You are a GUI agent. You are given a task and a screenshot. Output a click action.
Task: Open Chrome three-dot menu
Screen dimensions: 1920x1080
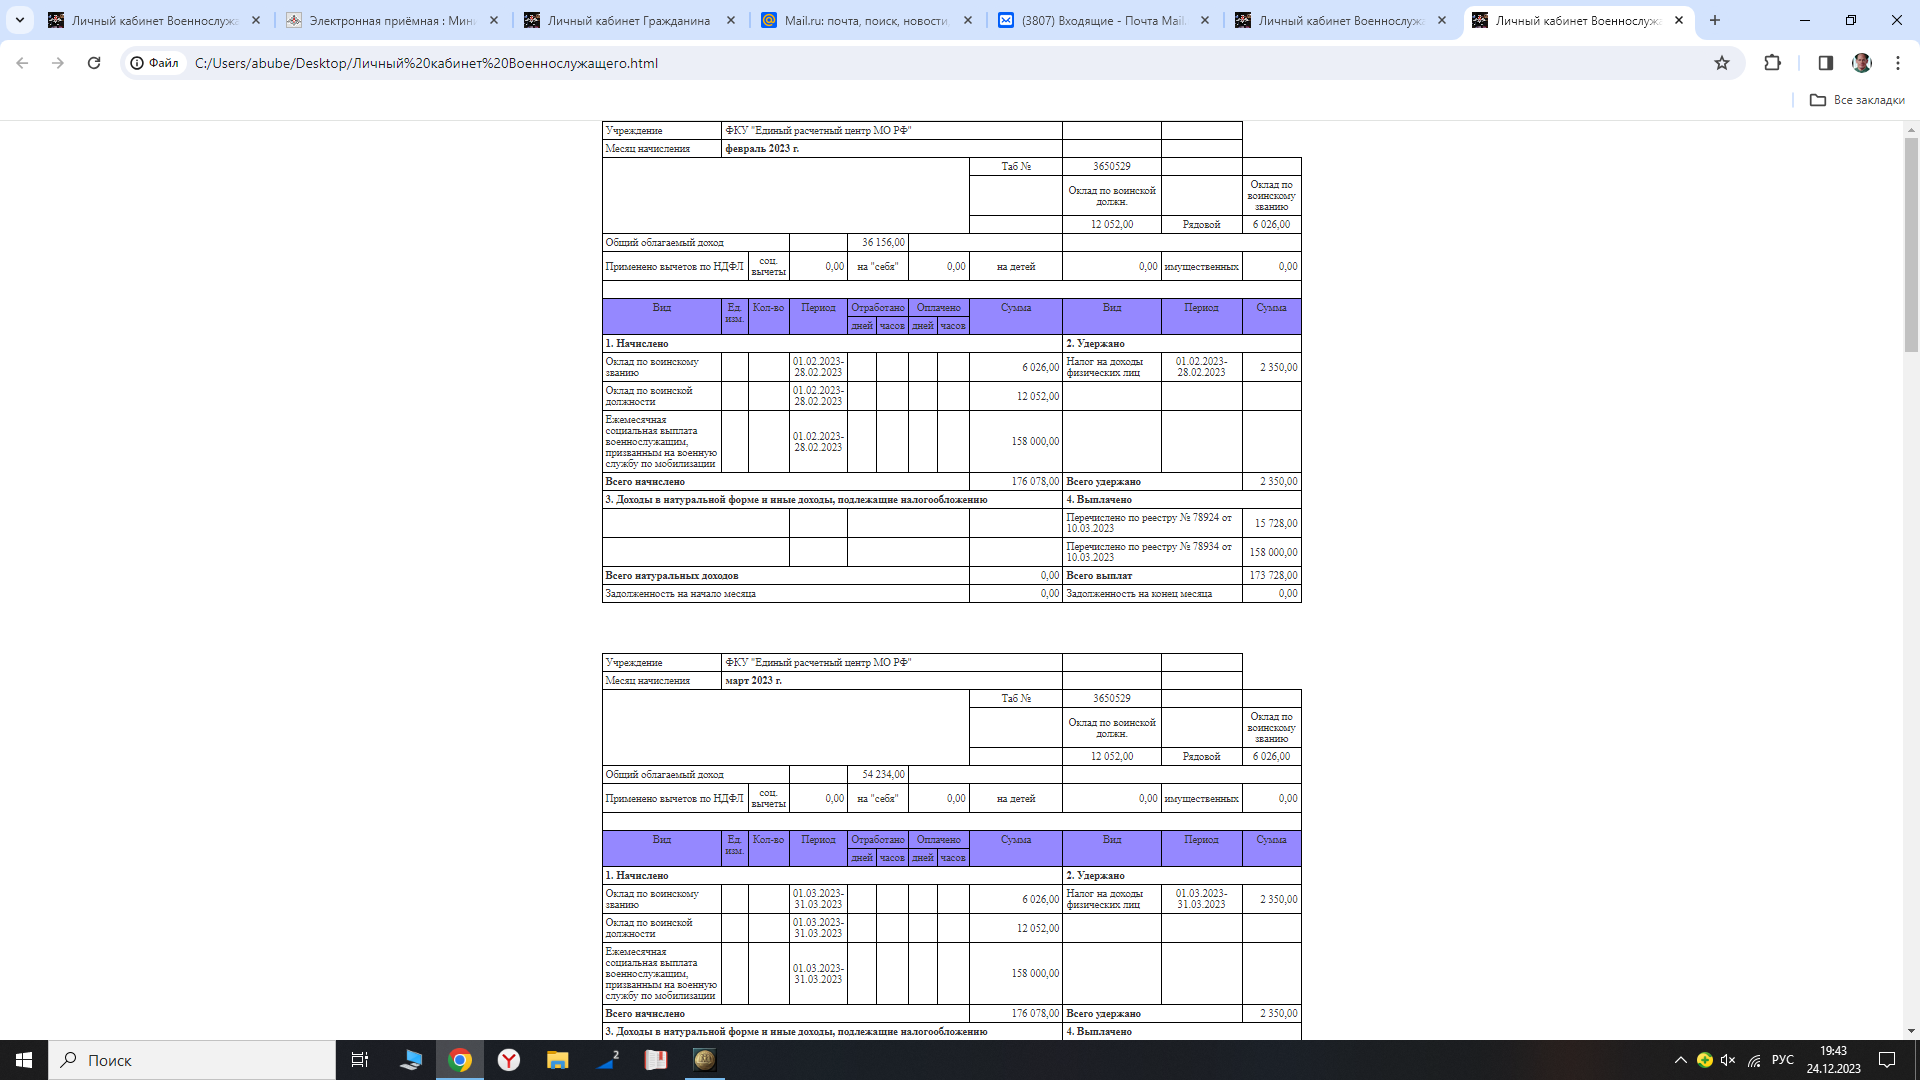tap(1898, 63)
